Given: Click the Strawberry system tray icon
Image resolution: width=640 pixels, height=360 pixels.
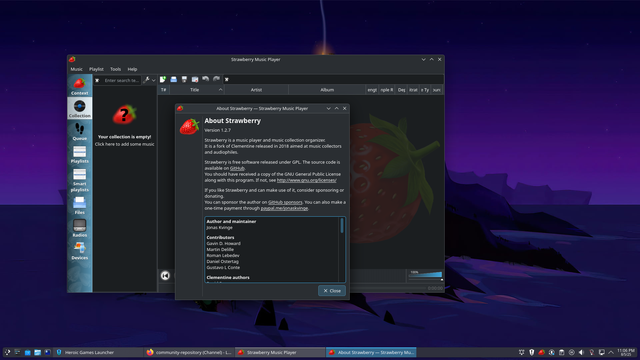Looking at the screenshot, I should [541, 352].
